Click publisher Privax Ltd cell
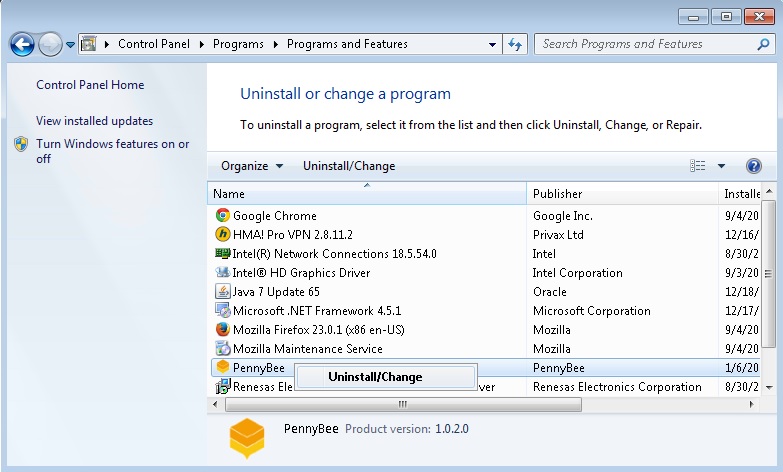 (x=558, y=235)
